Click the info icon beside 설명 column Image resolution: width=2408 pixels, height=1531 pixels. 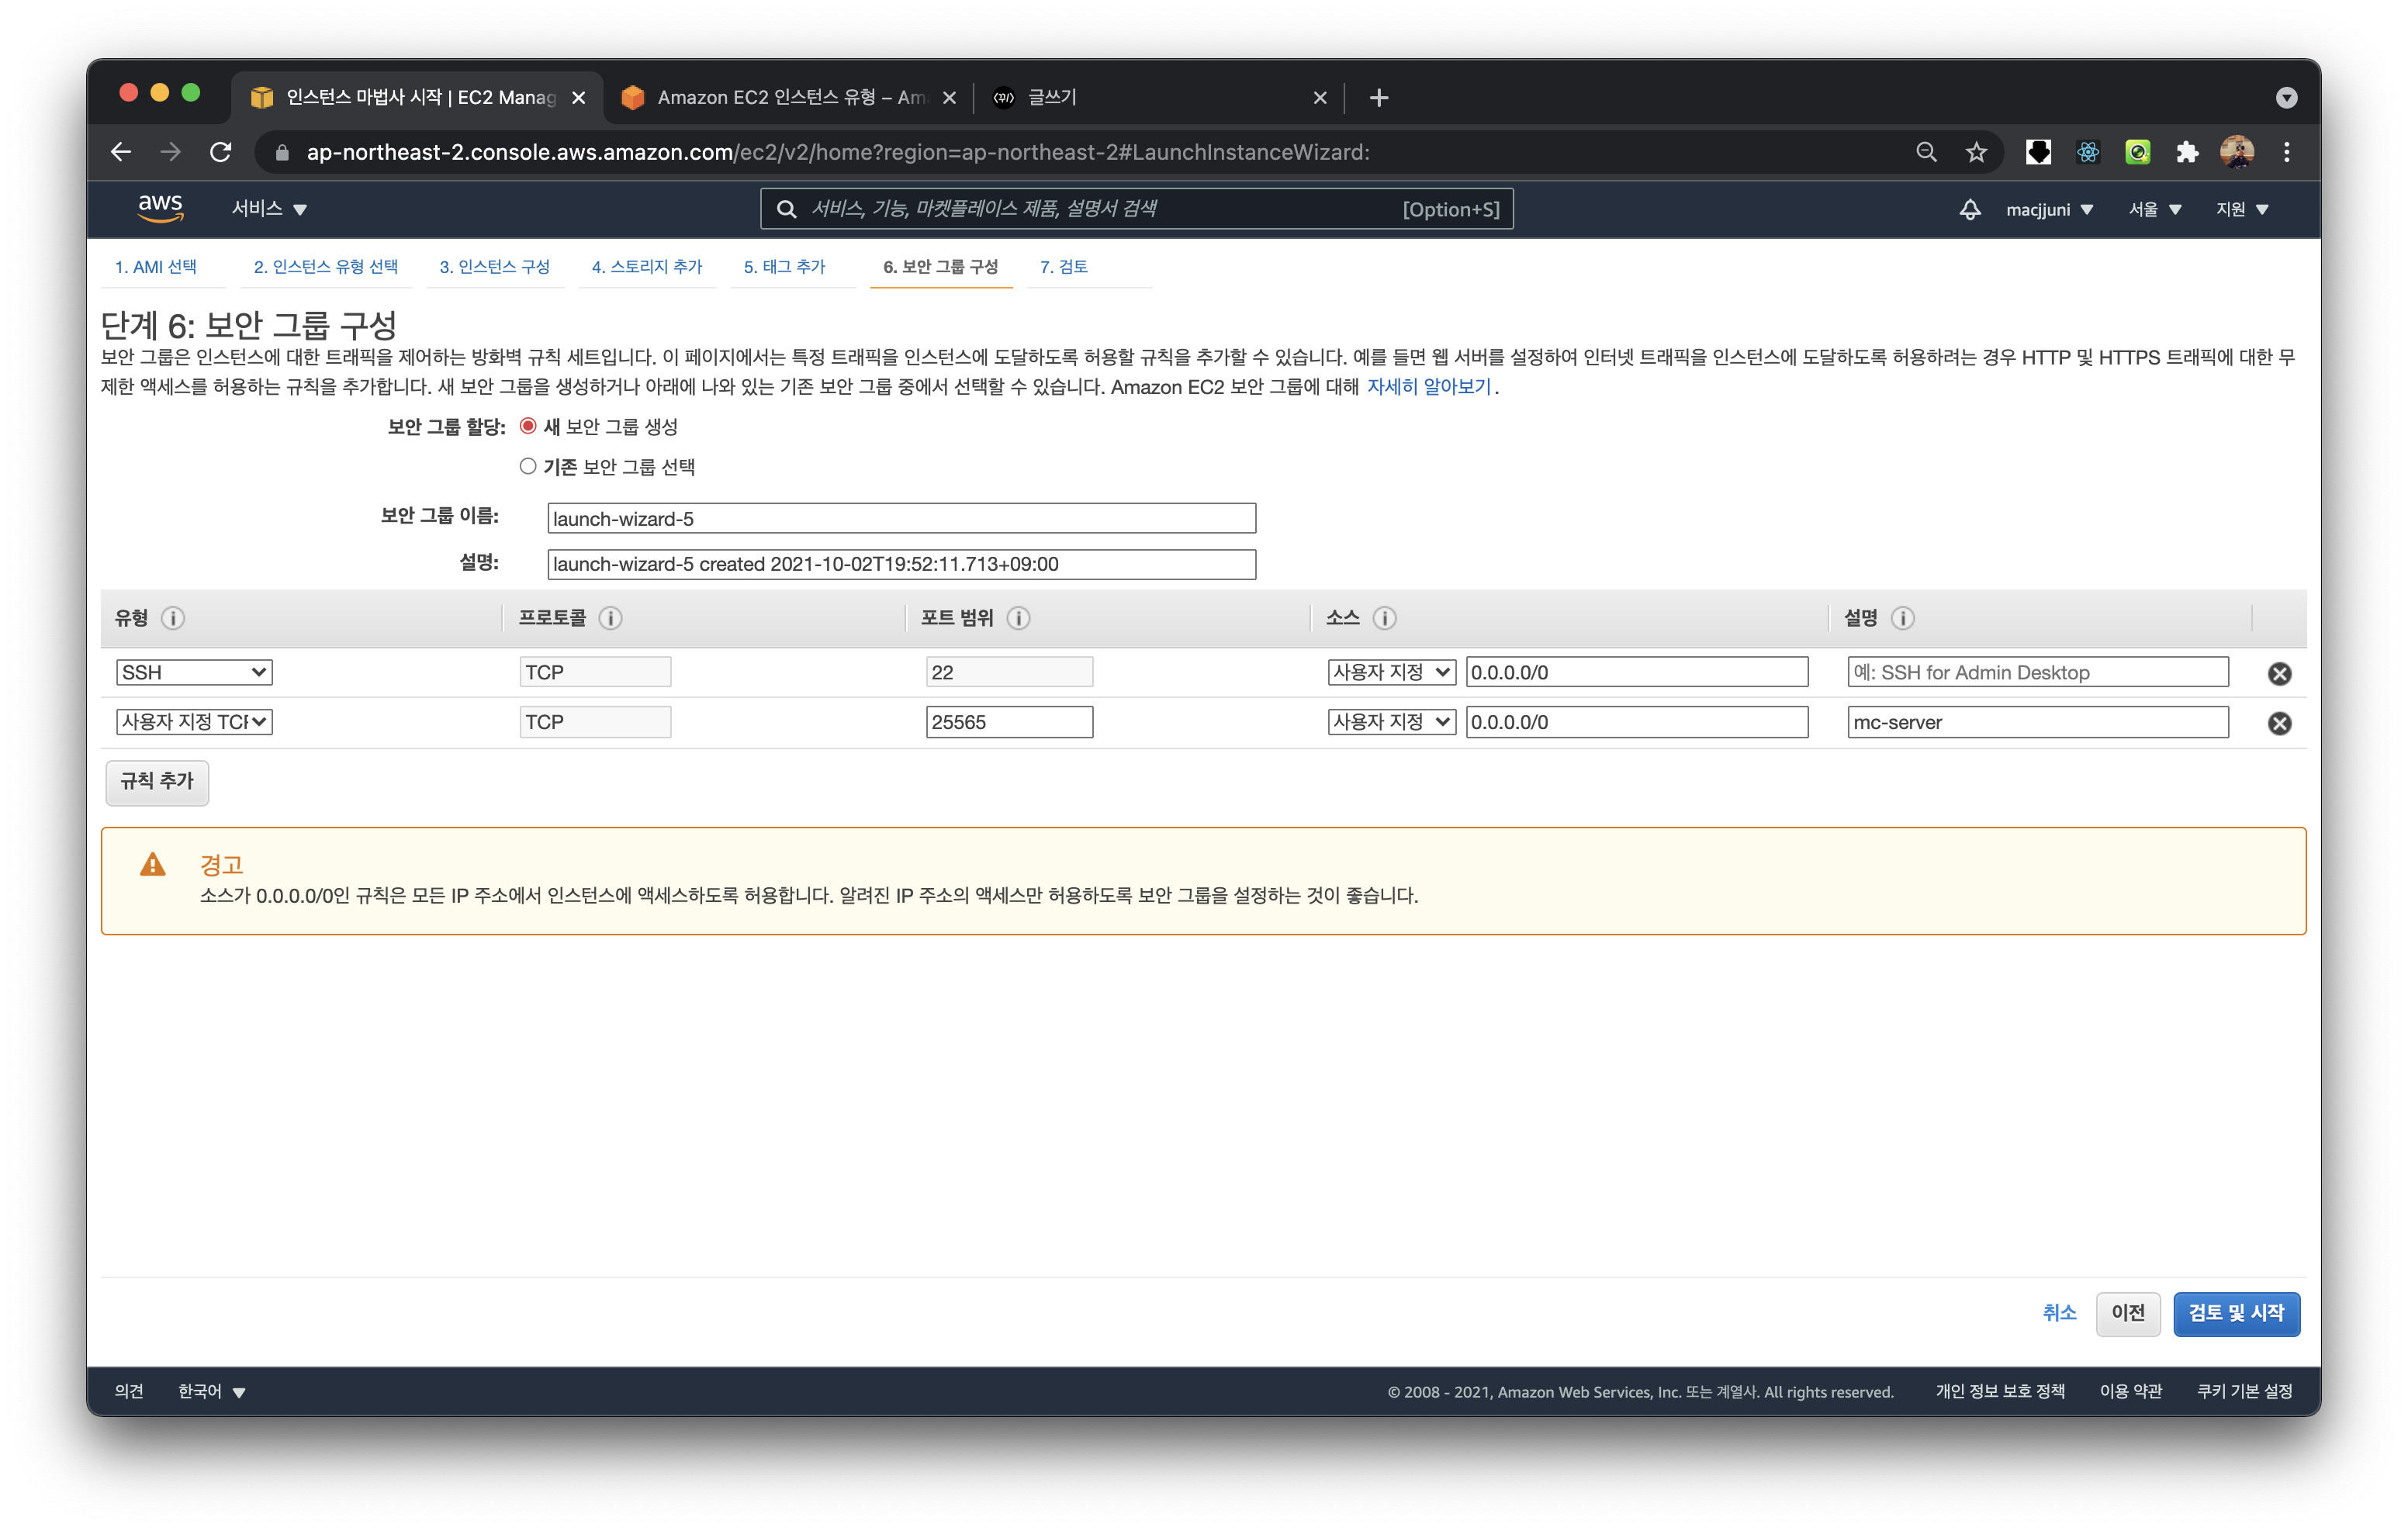(1905, 619)
